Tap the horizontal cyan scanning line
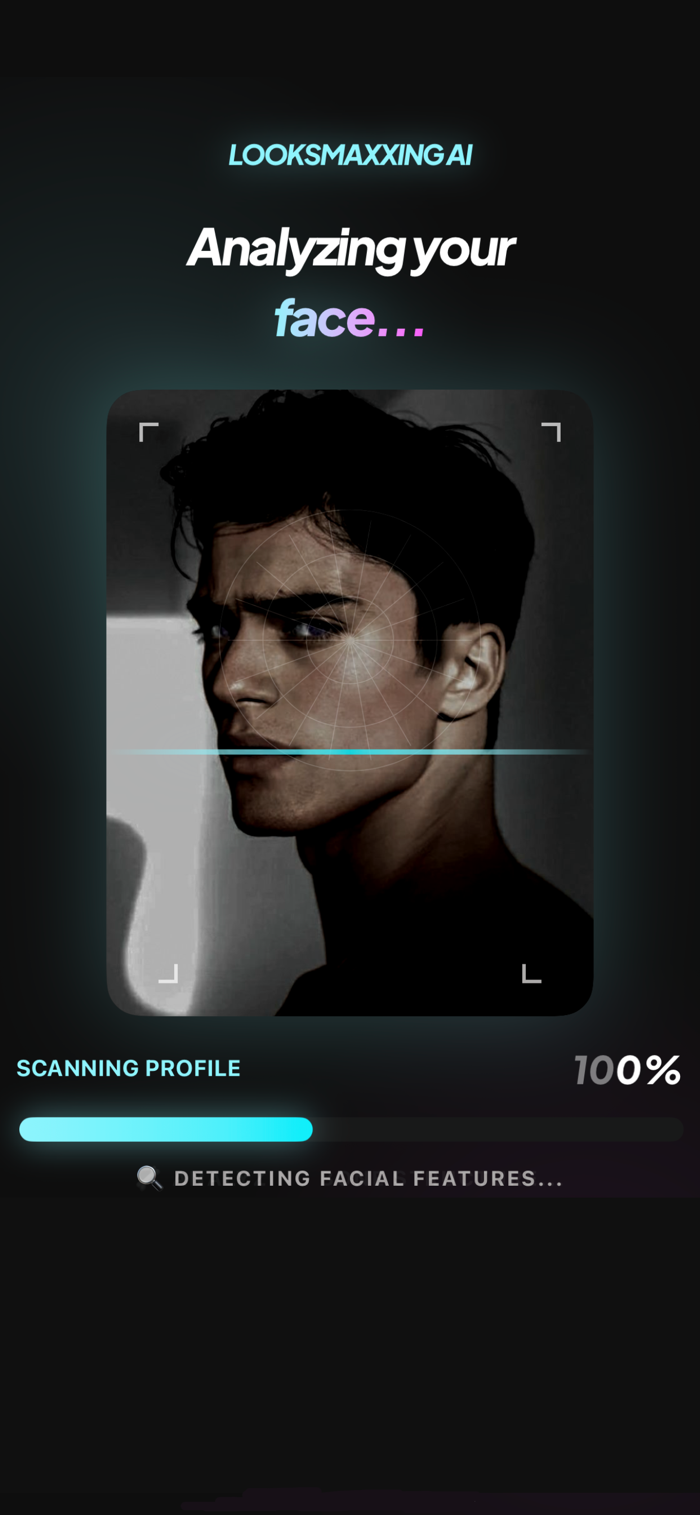The image size is (700, 1515). [x=350, y=751]
